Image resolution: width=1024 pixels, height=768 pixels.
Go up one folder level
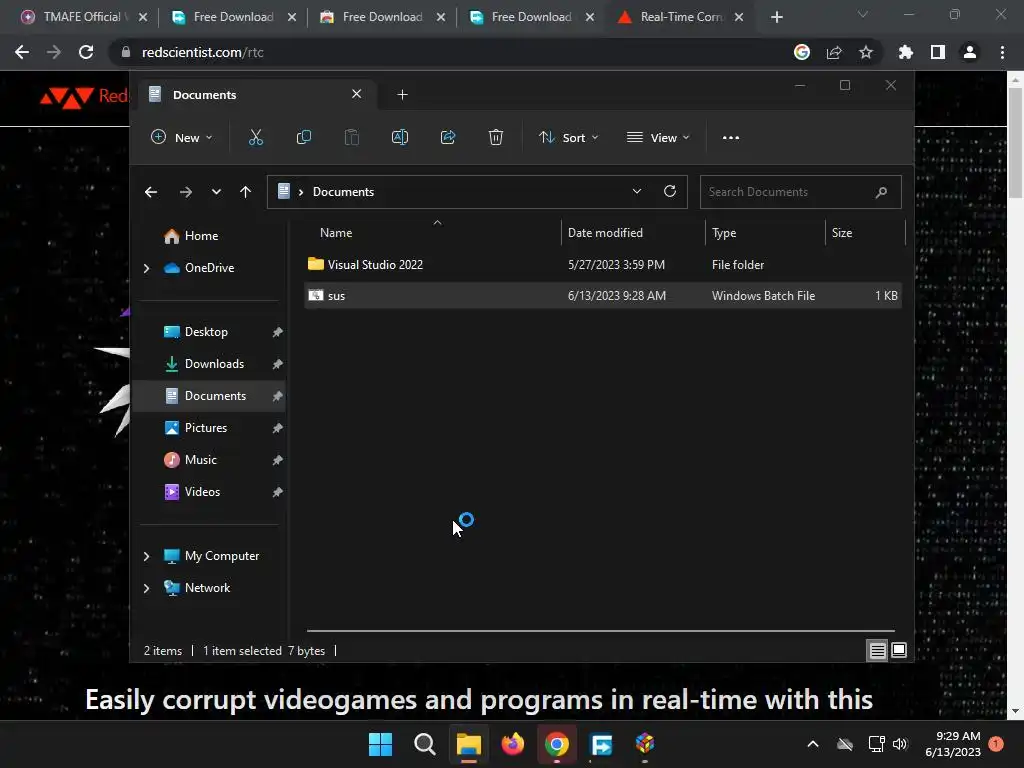246,191
